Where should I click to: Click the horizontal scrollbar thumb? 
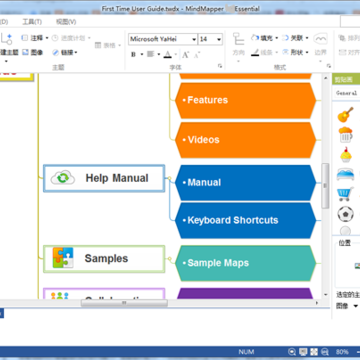tap(124, 303)
